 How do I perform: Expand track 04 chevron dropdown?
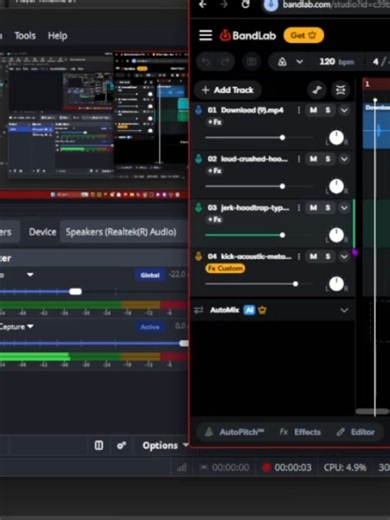point(344,256)
